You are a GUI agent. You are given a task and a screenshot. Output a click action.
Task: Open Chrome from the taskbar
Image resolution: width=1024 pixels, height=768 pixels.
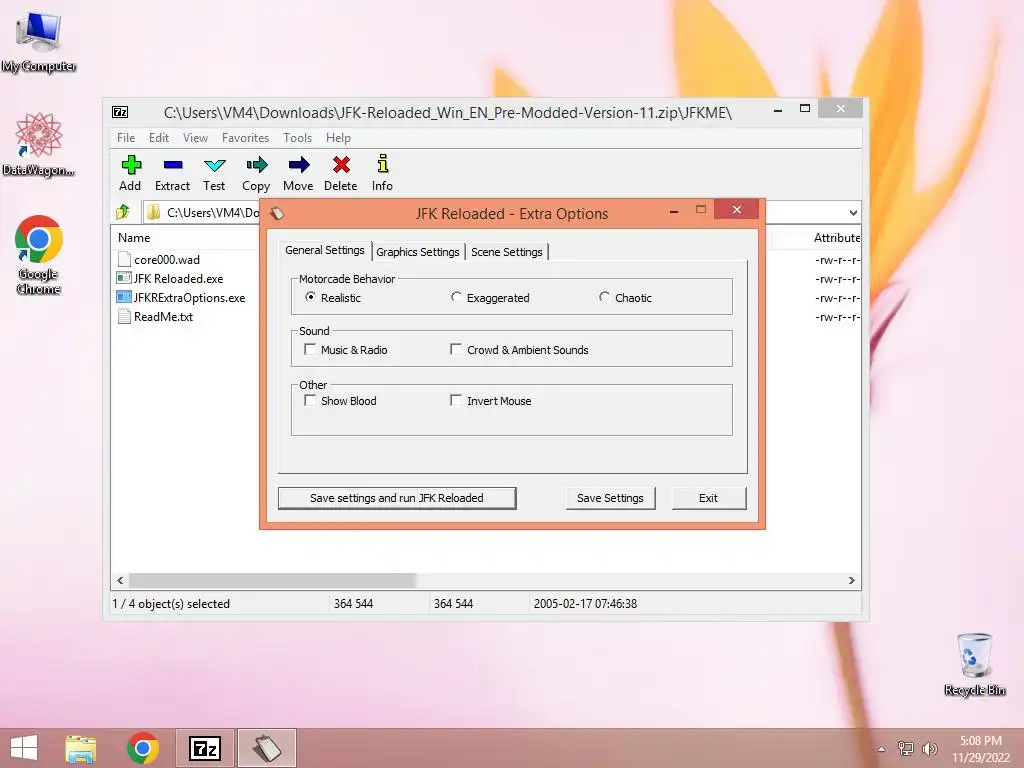click(x=142, y=748)
